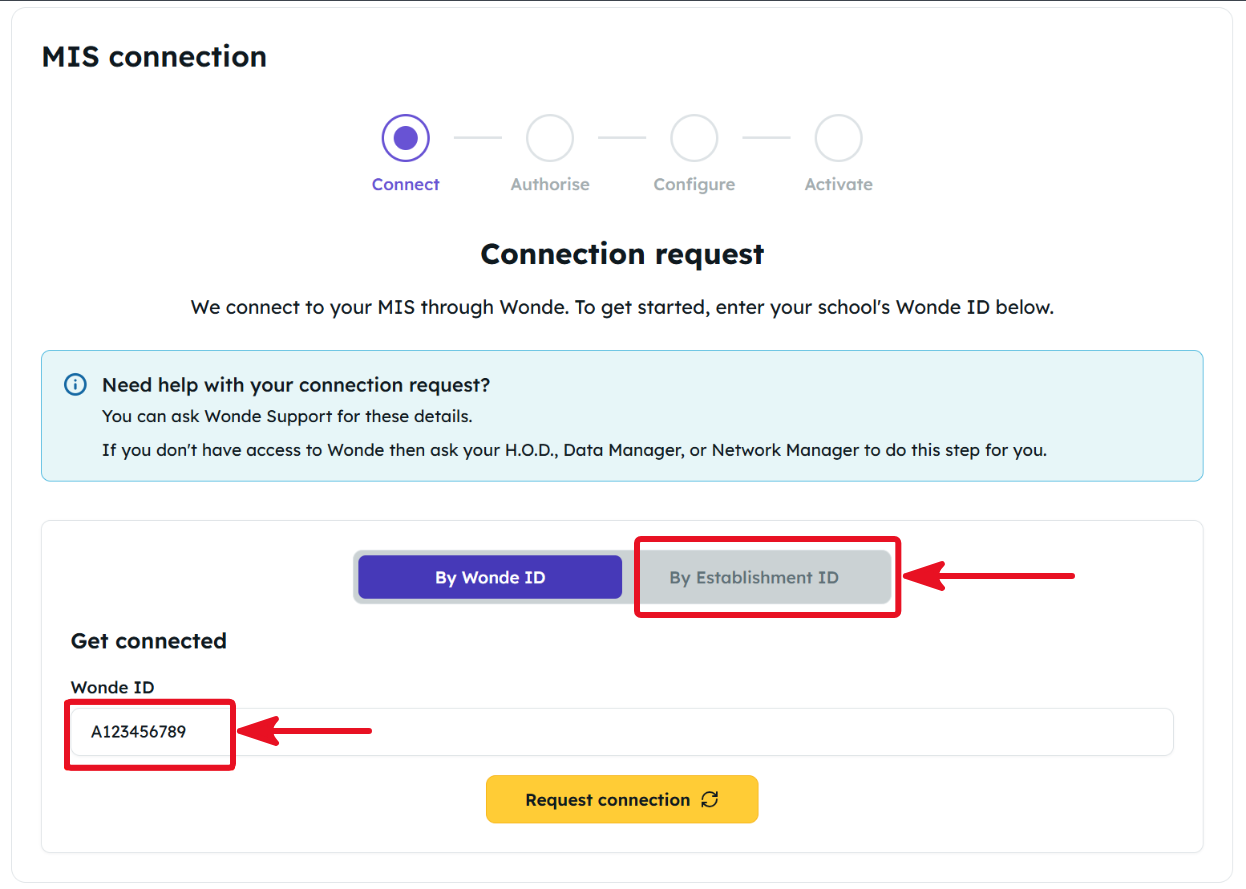Select the Authorise step circle
The width and height of the screenshot is (1246, 889).
tap(550, 138)
